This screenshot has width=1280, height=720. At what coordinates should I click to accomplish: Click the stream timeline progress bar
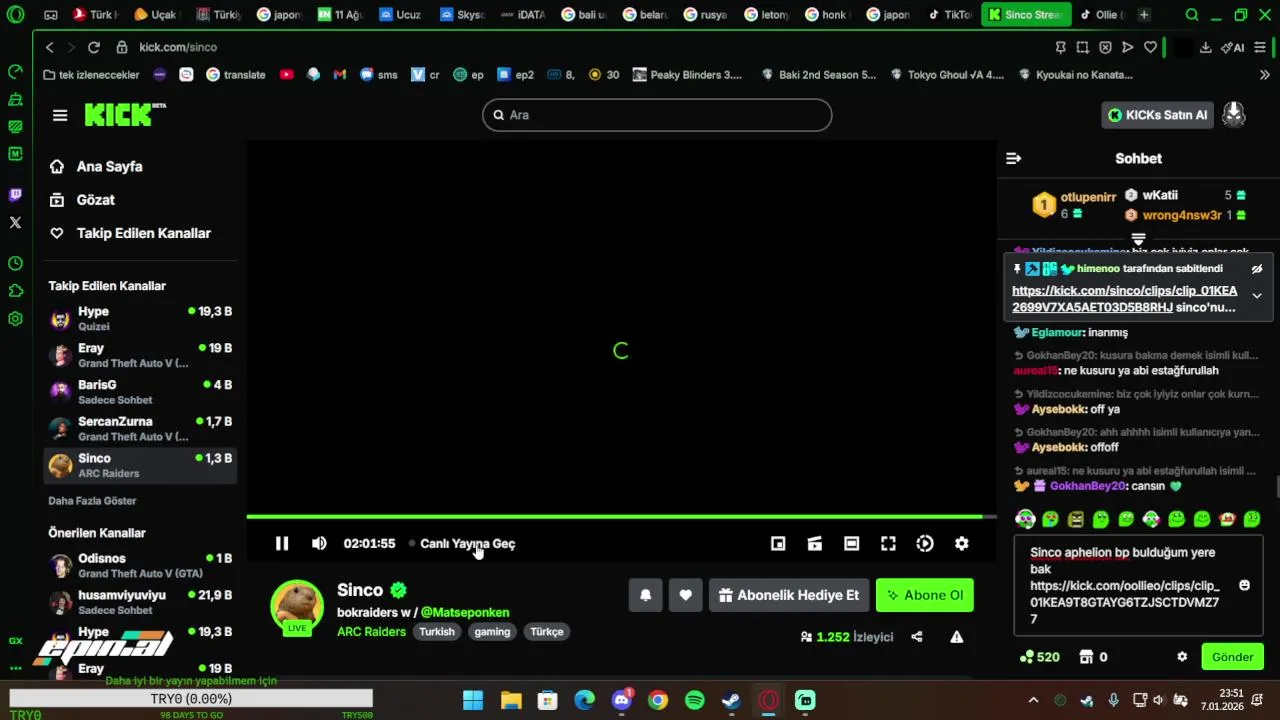[621, 517]
